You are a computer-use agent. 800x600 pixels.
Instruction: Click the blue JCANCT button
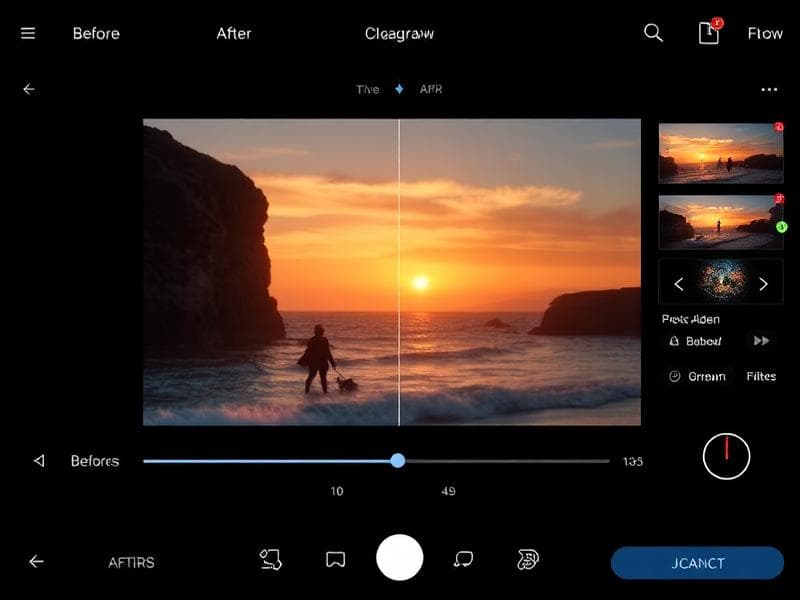click(x=697, y=563)
